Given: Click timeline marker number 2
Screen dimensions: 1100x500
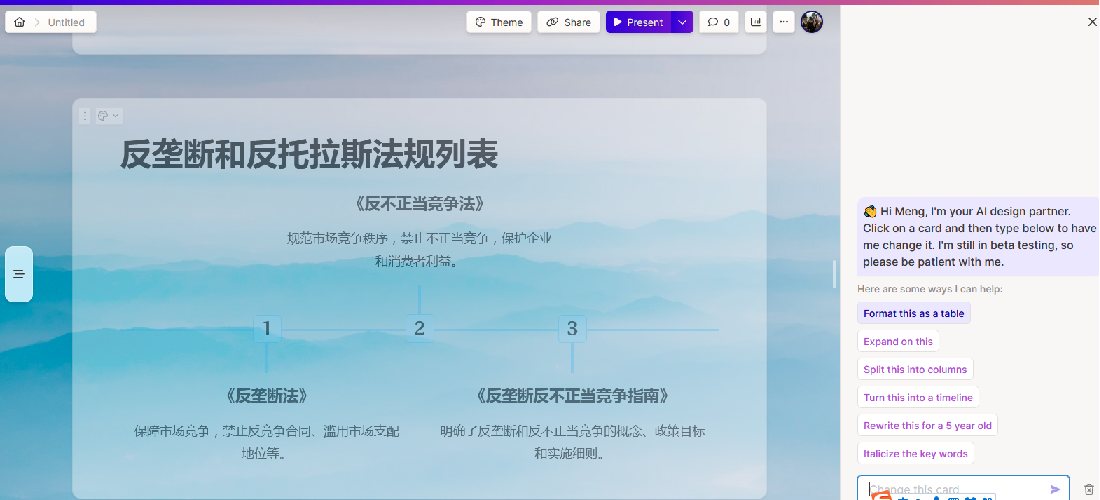Looking at the screenshot, I should point(419,328).
